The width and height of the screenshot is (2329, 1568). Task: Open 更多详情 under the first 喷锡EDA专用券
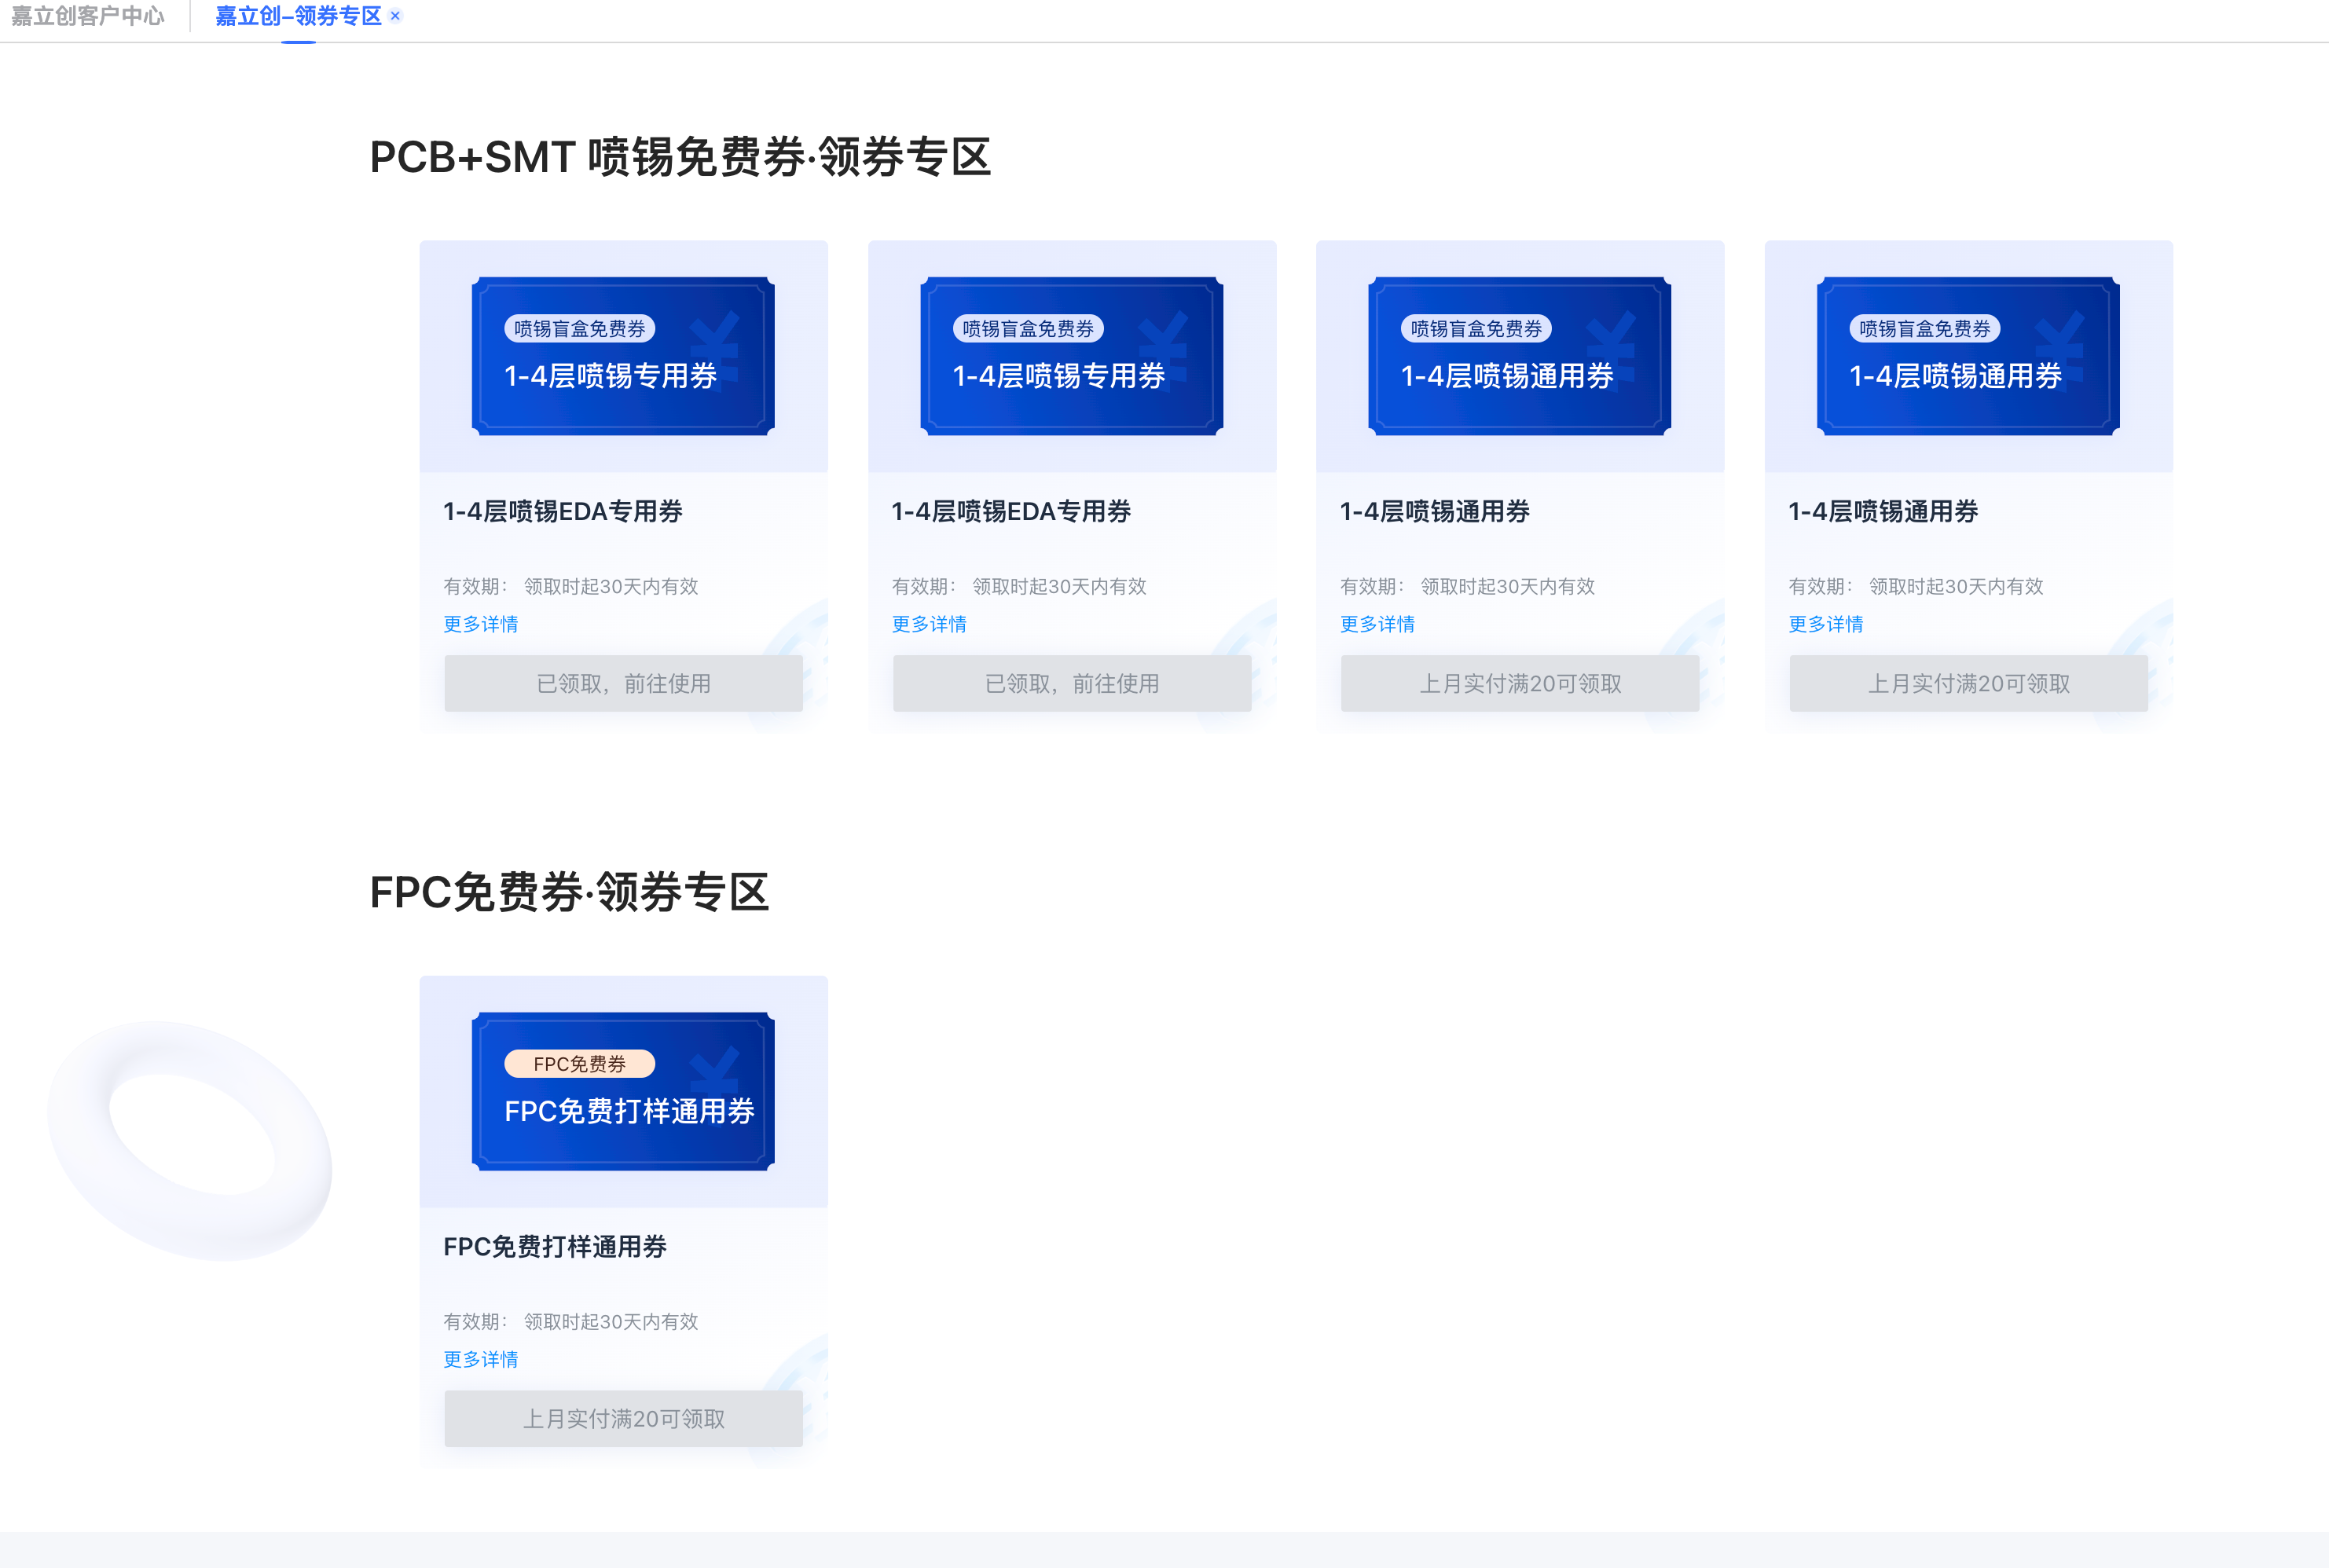click(x=480, y=623)
